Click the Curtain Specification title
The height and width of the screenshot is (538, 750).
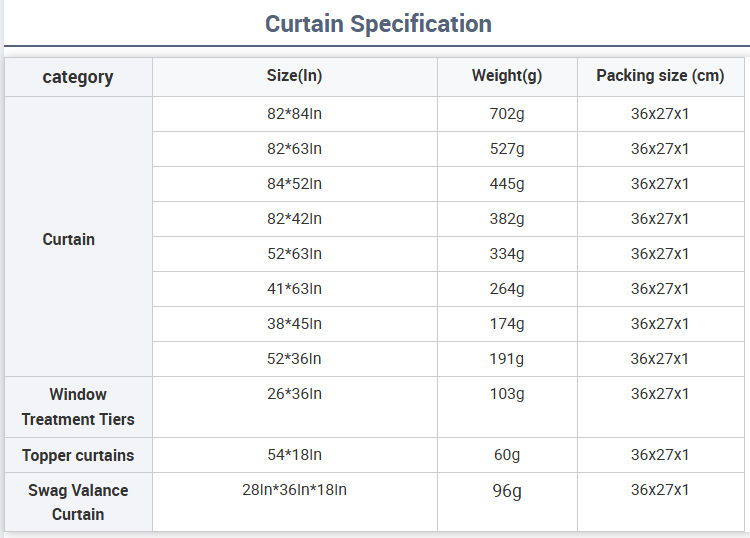378,24
